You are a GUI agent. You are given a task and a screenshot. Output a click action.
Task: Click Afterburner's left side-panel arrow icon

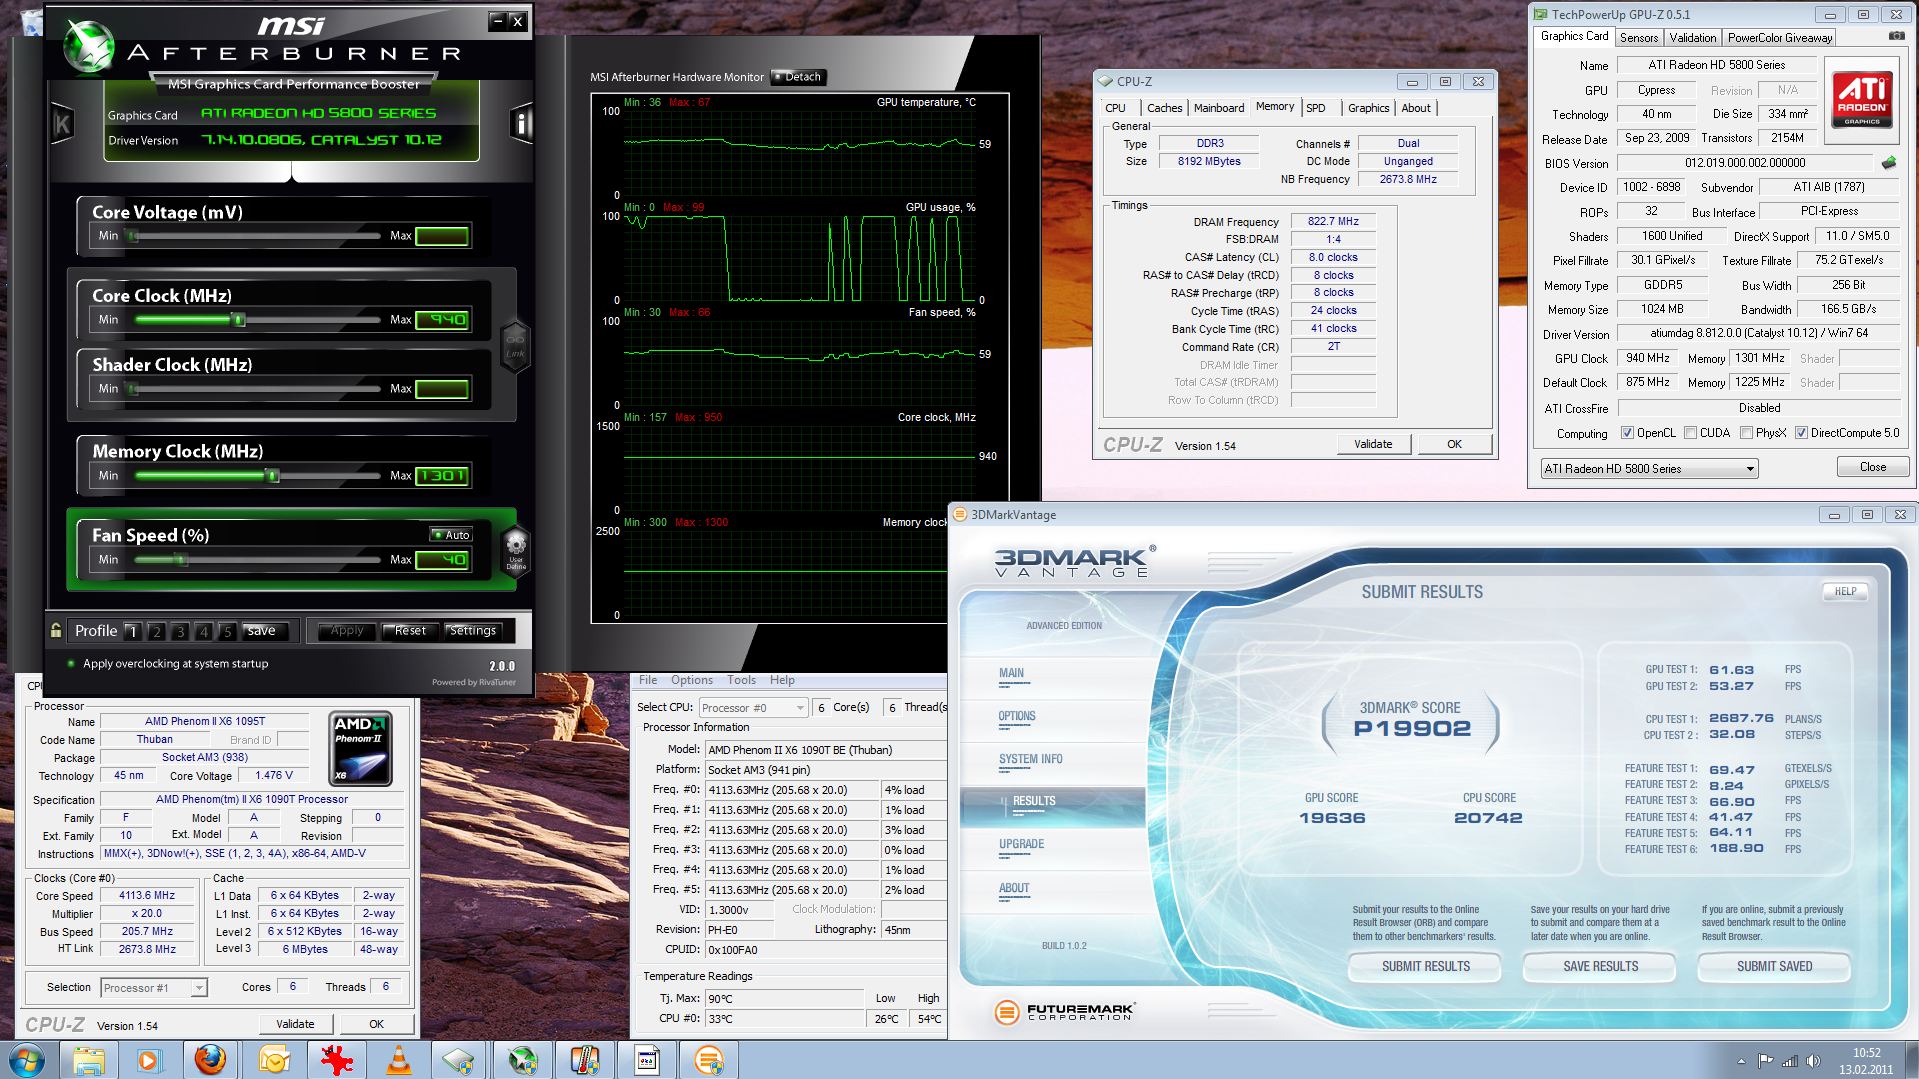[62, 124]
